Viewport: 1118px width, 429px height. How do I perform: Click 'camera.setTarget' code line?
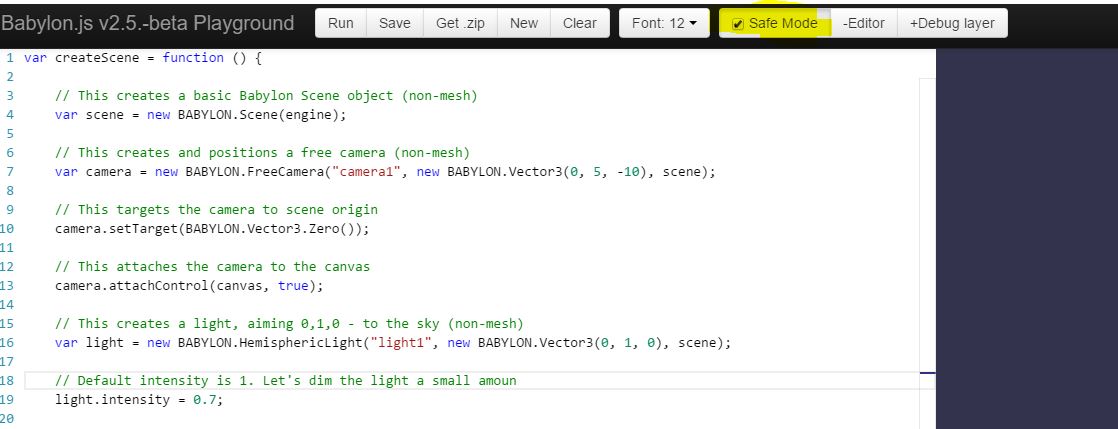click(x=212, y=229)
